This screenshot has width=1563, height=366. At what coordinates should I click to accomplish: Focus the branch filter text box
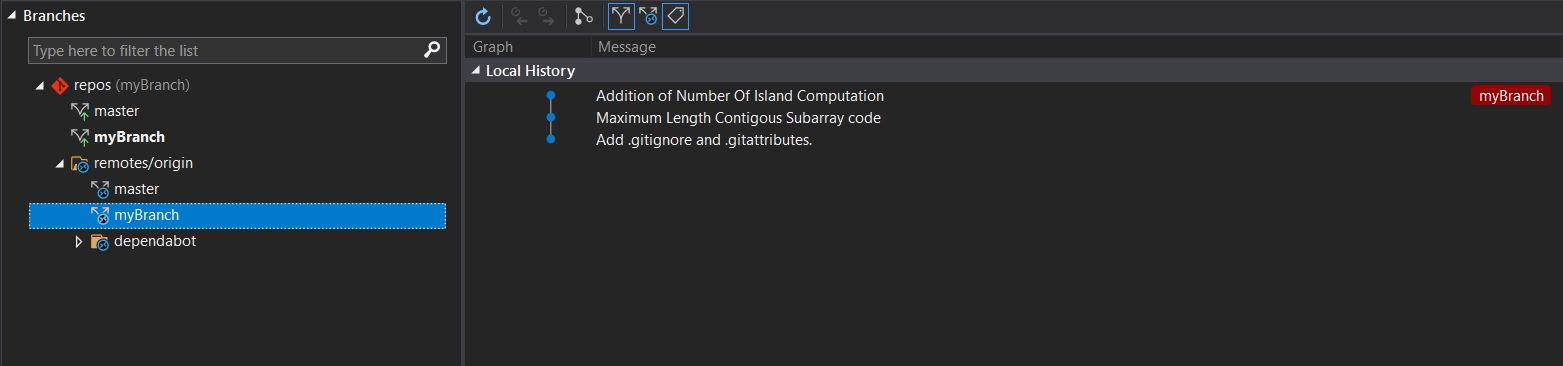tap(226, 50)
